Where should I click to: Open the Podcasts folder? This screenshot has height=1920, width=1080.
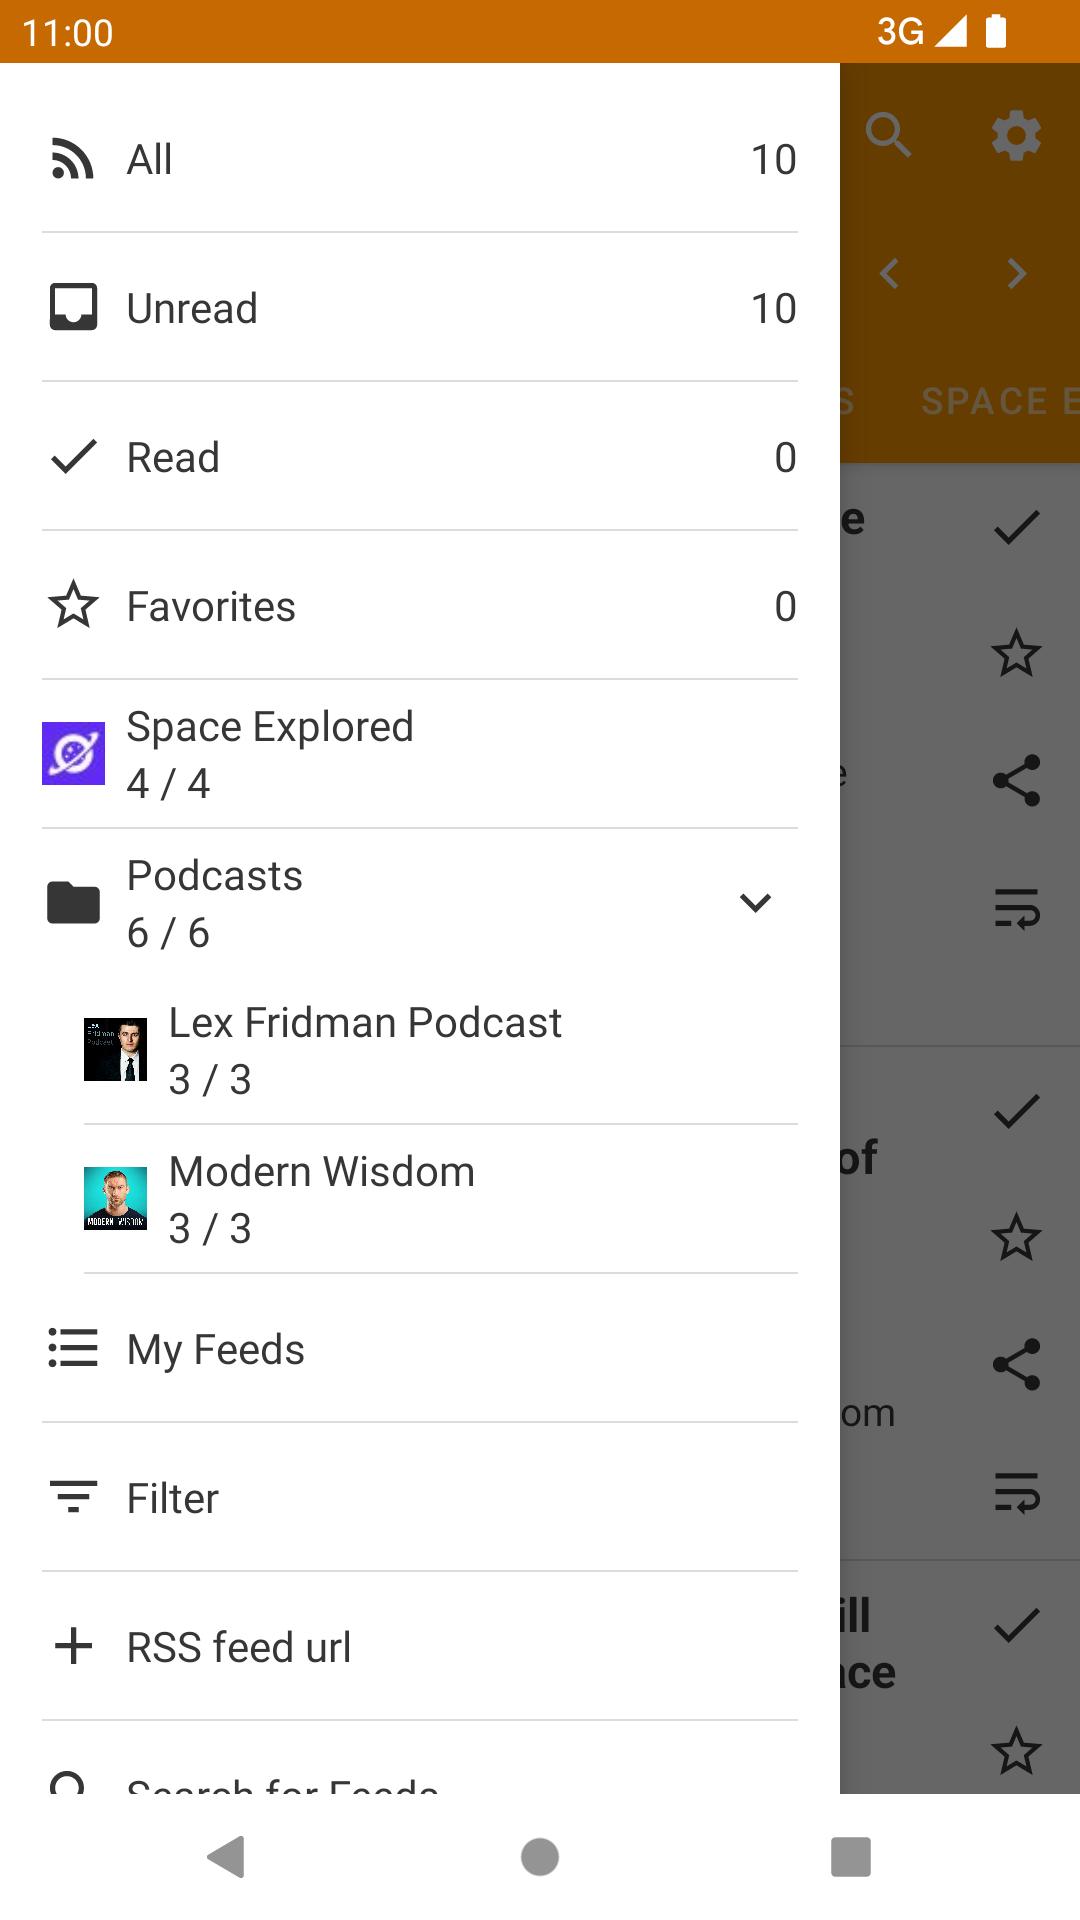point(380,903)
